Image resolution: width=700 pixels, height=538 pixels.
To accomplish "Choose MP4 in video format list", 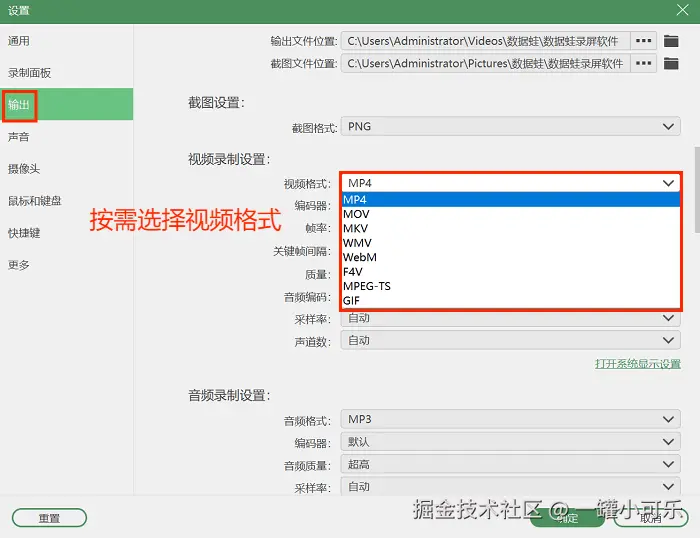I will point(510,200).
